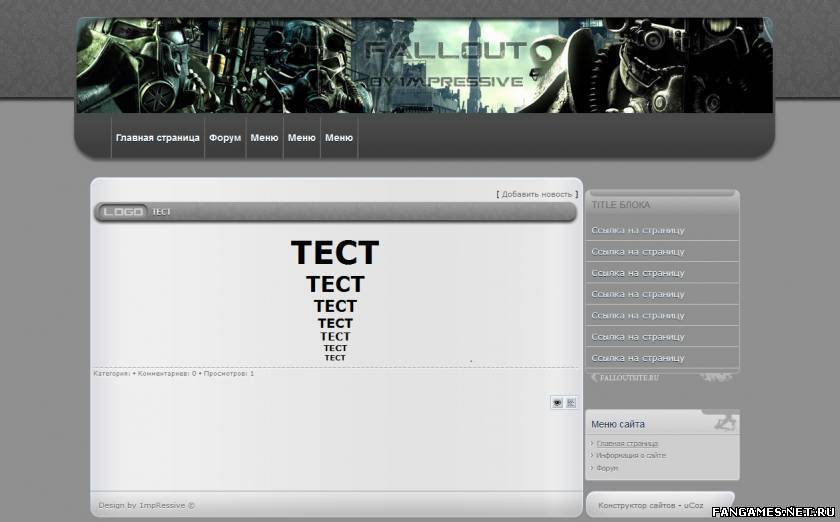Open Главная страница in Меню сайта

pos(627,444)
